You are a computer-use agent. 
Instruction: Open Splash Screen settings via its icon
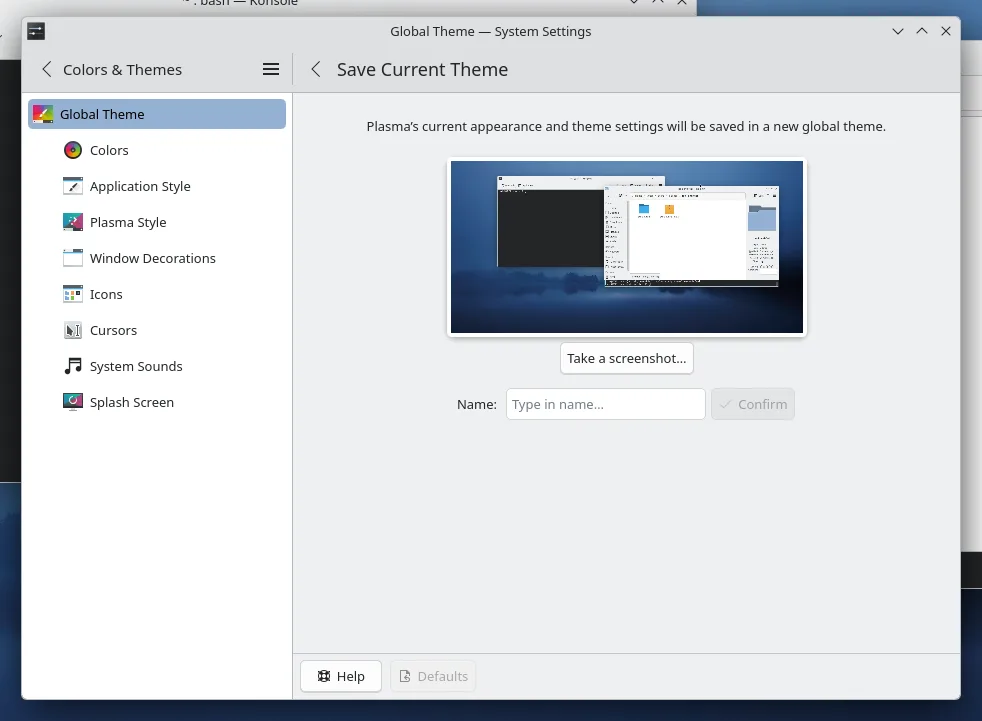(x=72, y=402)
